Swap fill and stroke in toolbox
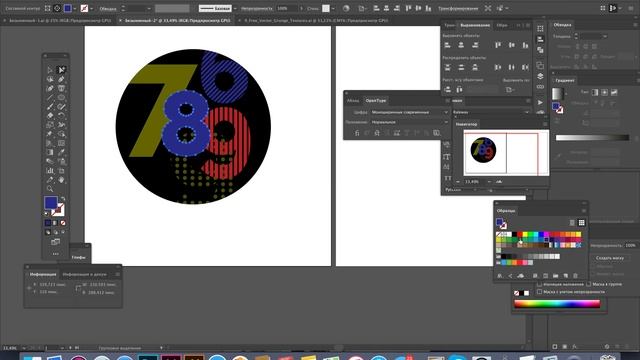The width and height of the screenshot is (640, 360). point(62,199)
